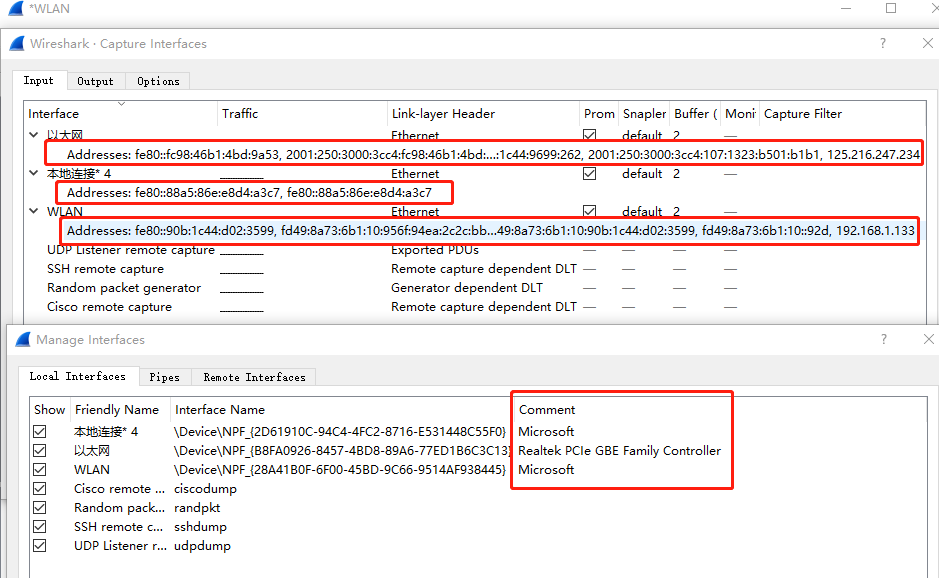The width and height of the screenshot is (939, 578).
Task: Select the Cisco remote capture row
Action: (x=474, y=307)
